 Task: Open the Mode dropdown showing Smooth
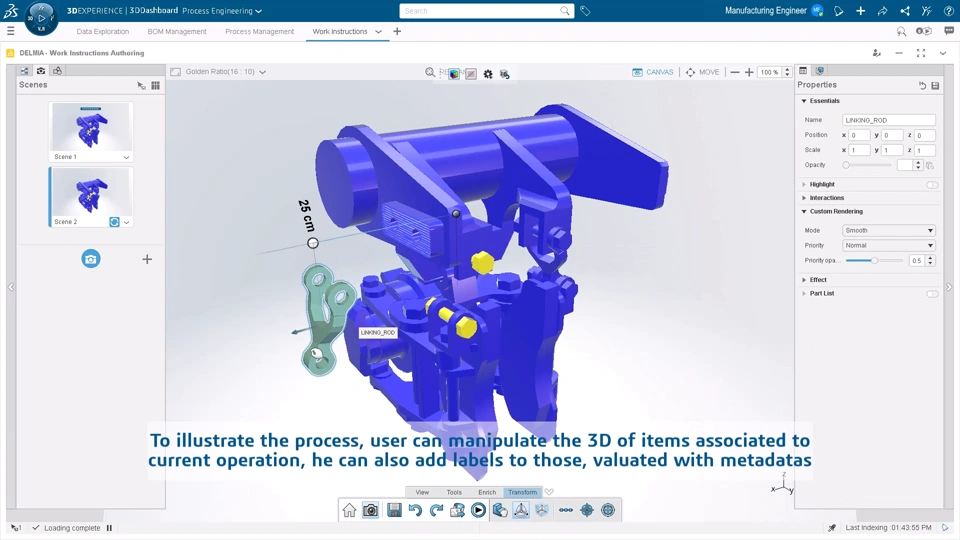click(x=888, y=231)
